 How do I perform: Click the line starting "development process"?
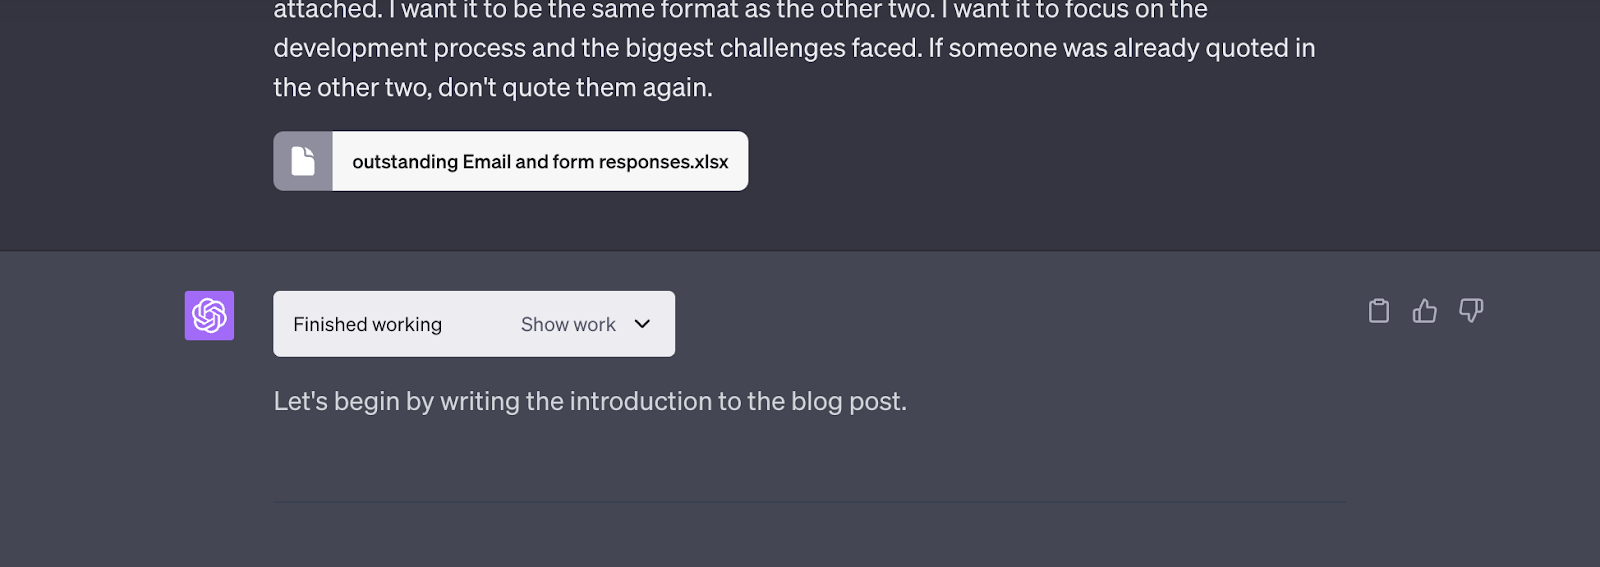pos(794,48)
